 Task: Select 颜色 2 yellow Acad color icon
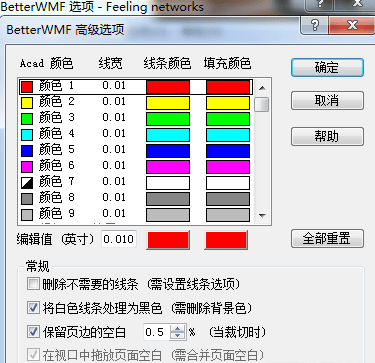pyautogui.click(x=27, y=103)
